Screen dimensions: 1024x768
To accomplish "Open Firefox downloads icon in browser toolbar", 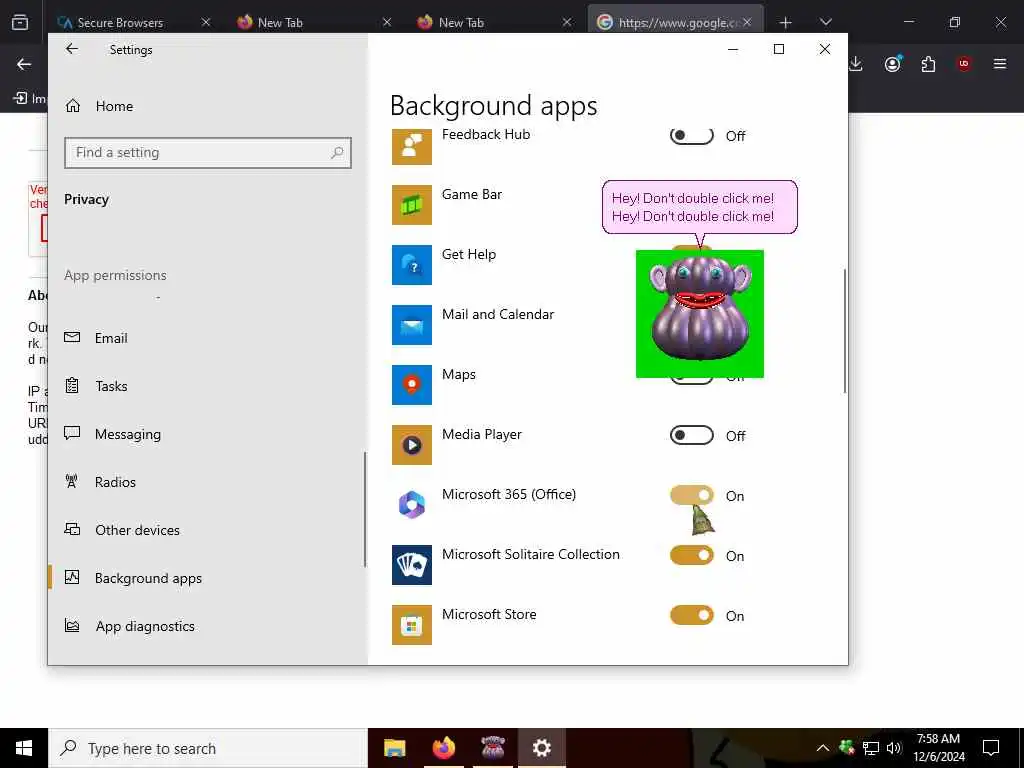I will (856, 64).
